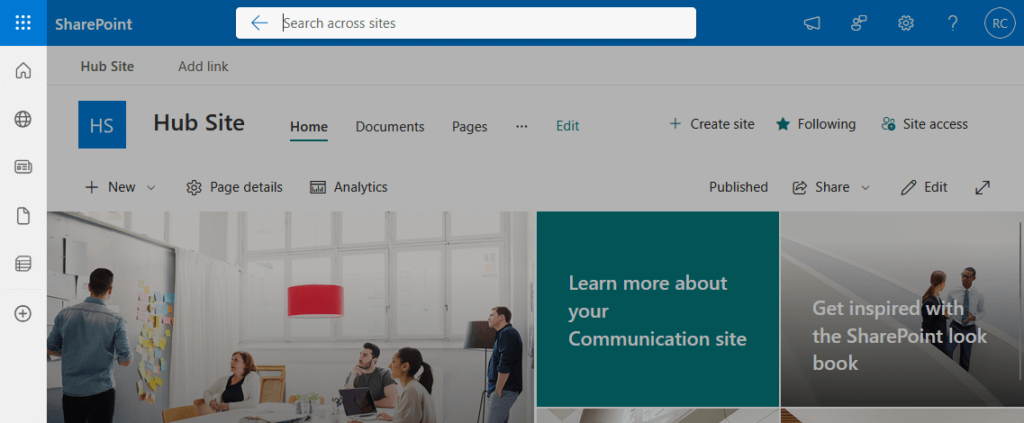Viewport: 1024px width, 423px height.
Task: Open the RC account profile avatar
Action: pos(1000,24)
